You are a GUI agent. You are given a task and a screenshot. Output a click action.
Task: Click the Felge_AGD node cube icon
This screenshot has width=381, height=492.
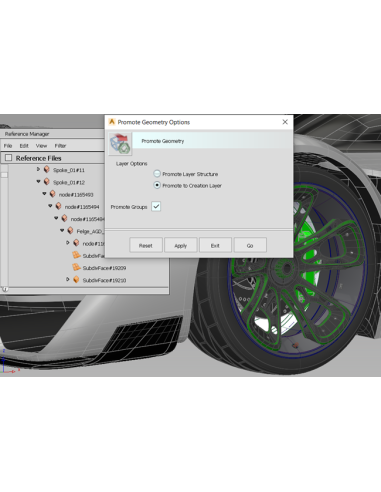point(70,231)
